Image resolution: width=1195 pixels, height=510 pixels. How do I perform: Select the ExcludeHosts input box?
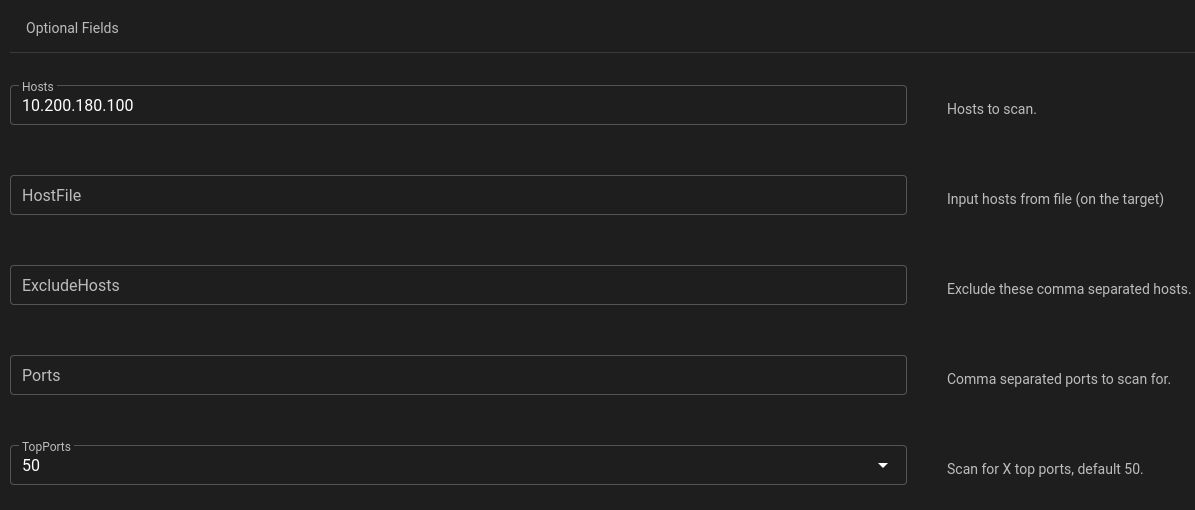pyautogui.click(x=458, y=285)
